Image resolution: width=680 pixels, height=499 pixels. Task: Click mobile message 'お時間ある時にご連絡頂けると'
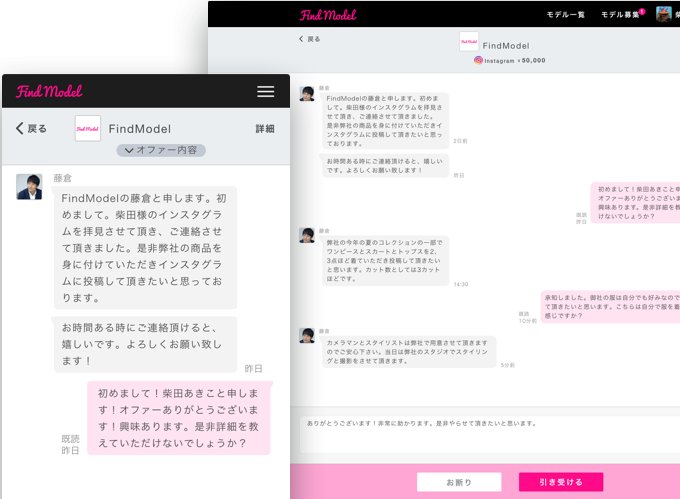click(145, 344)
